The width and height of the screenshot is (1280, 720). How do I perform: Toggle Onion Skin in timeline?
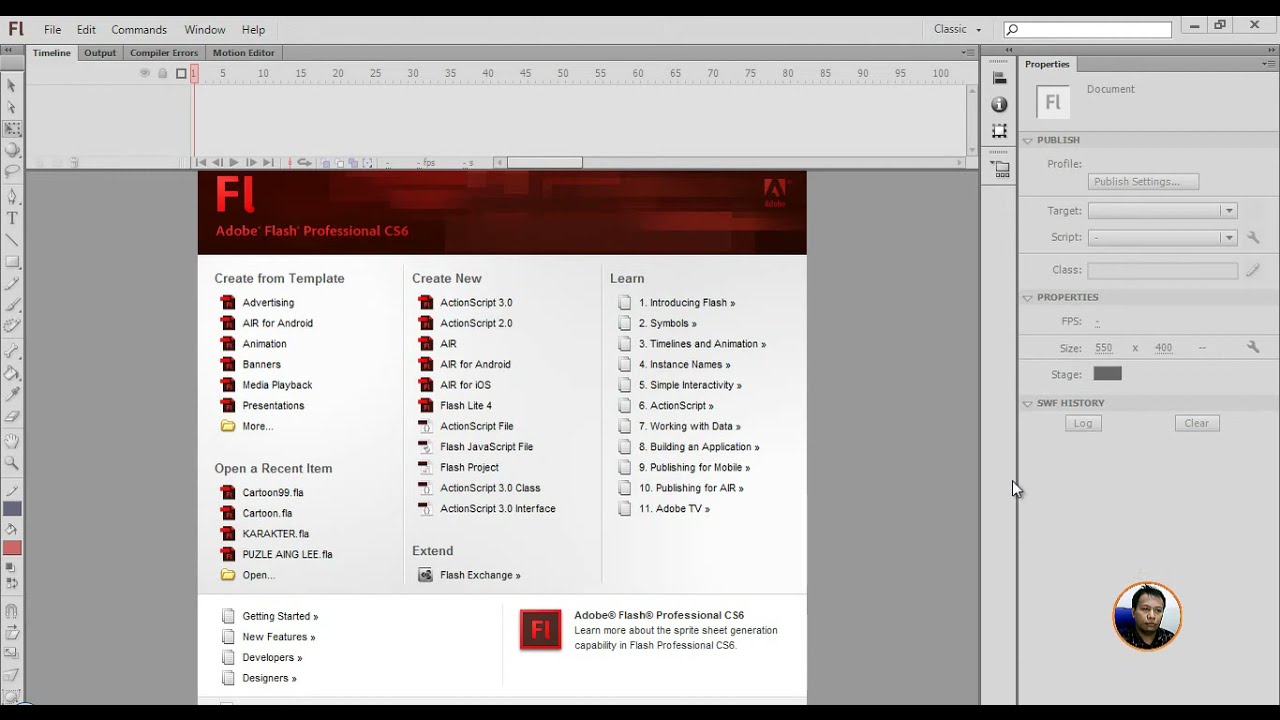(326, 162)
